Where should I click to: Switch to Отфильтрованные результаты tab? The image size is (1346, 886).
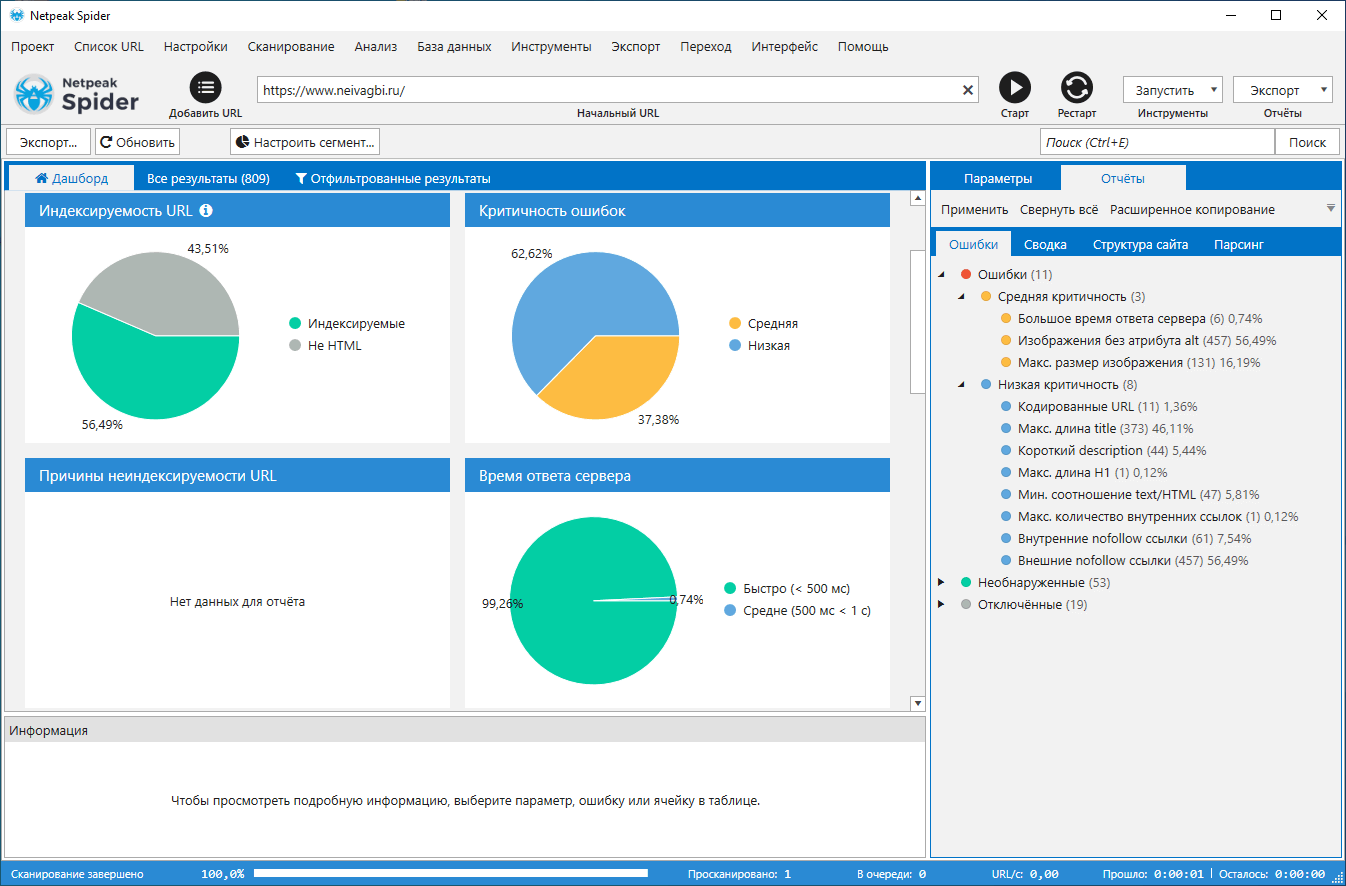pos(393,179)
